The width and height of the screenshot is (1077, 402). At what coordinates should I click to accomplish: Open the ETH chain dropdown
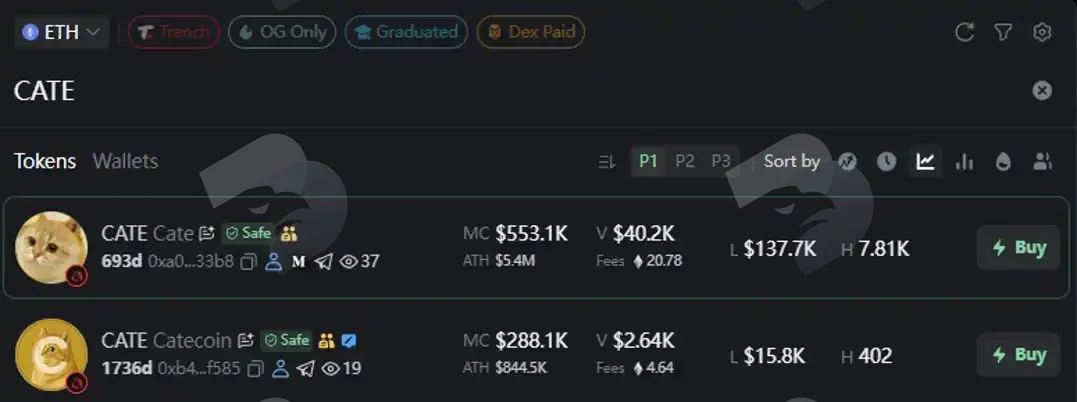[x=61, y=32]
